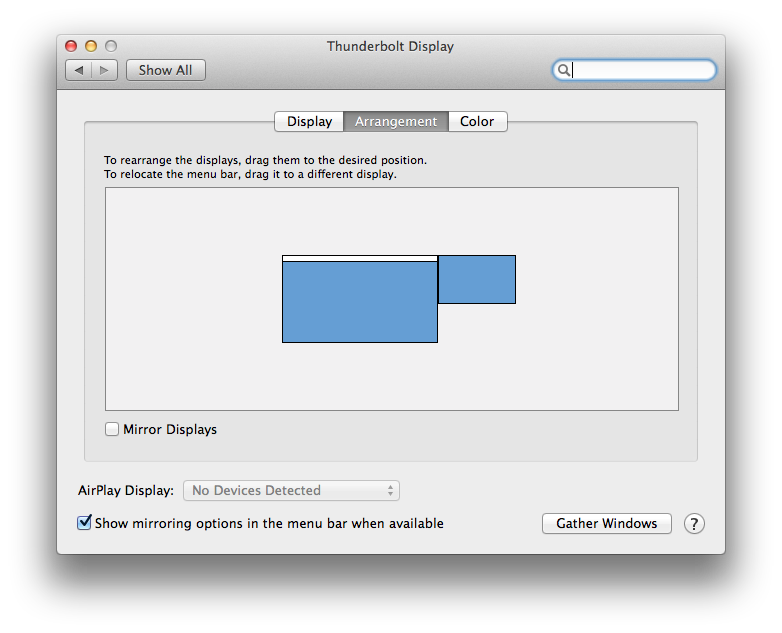Go back with the left arrow button
Image resolution: width=782 pixels, height=633 pixels.
[78, 70]
